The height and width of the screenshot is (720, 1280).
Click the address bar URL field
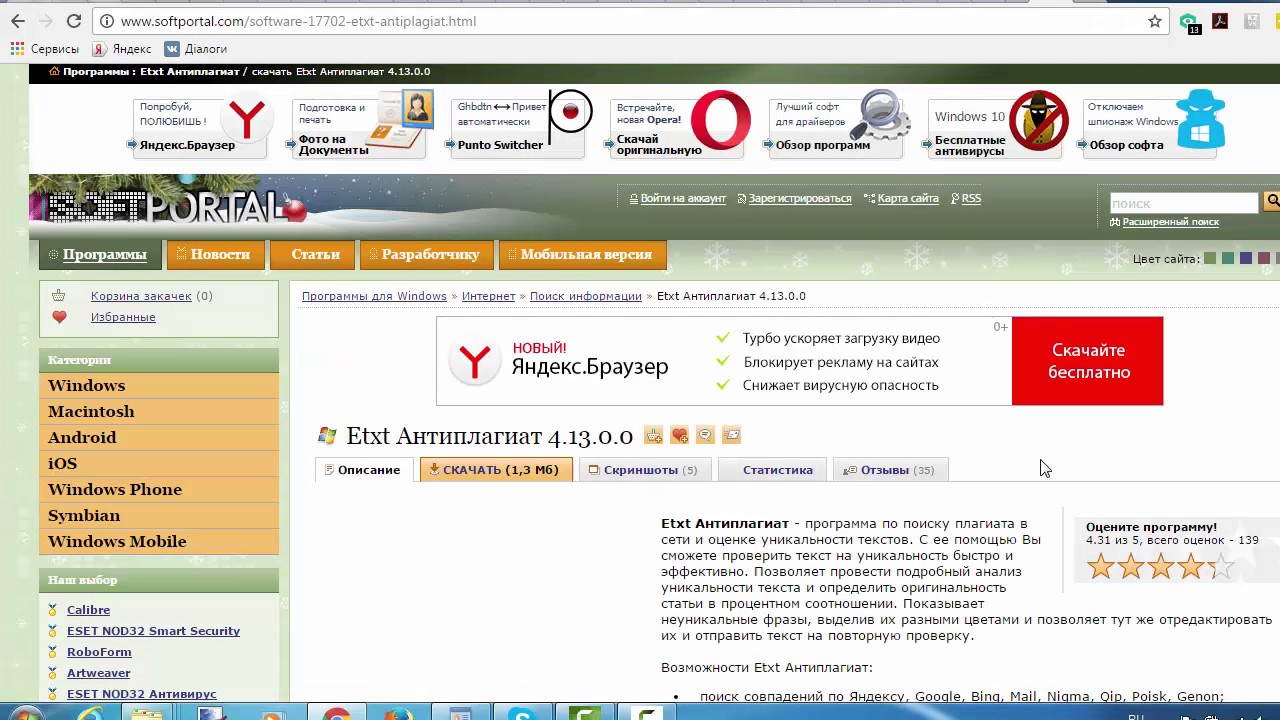[x=630, y=21]
